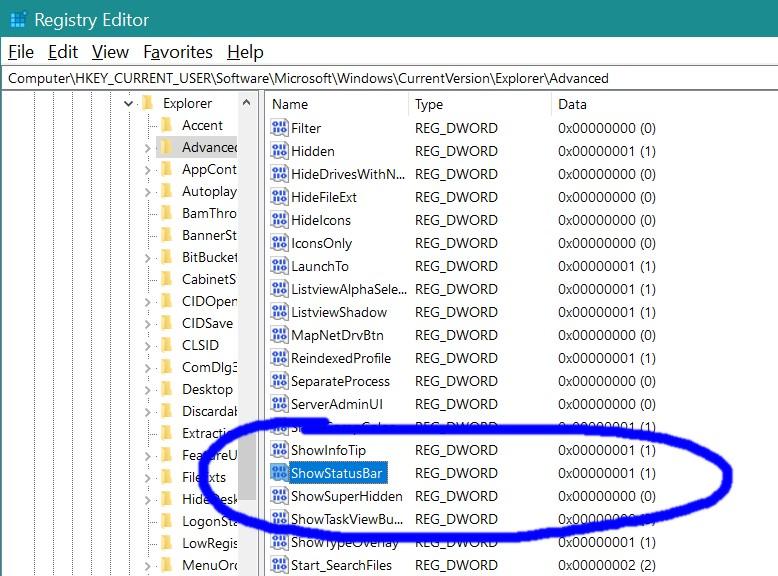
Task: Click the LaunchTo DWORD icon
Action: pyautogui.click(x=279, y=266)
